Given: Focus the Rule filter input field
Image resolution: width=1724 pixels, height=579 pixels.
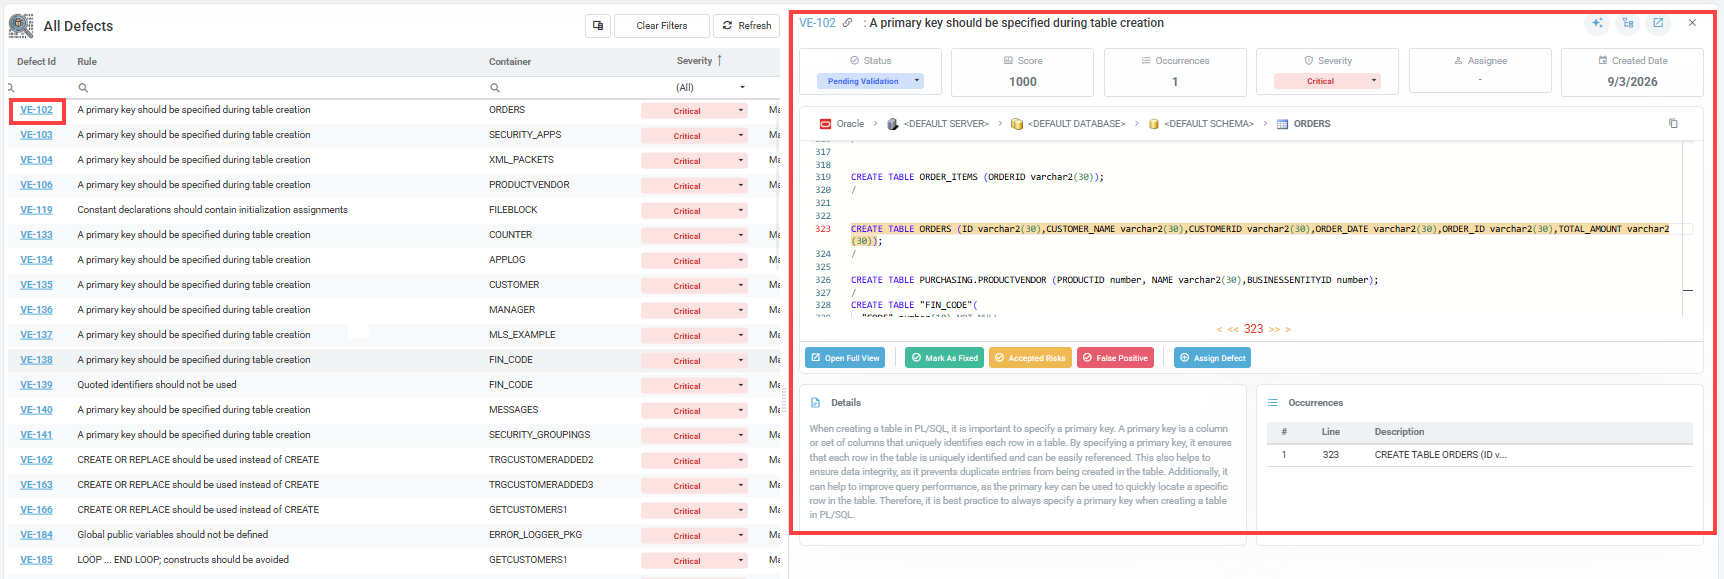Looking at the screenshot, I should point(280,88).
